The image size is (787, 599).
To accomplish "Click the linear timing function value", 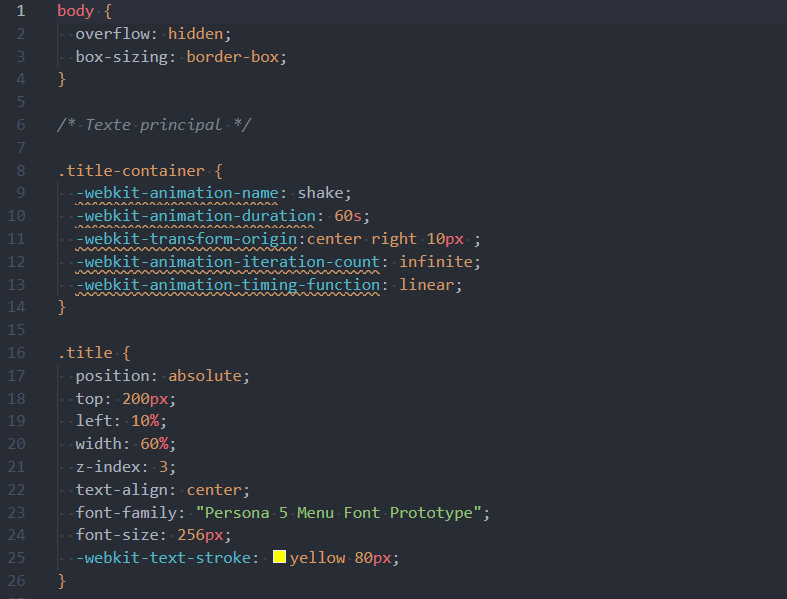I will [x=431, y=284].
